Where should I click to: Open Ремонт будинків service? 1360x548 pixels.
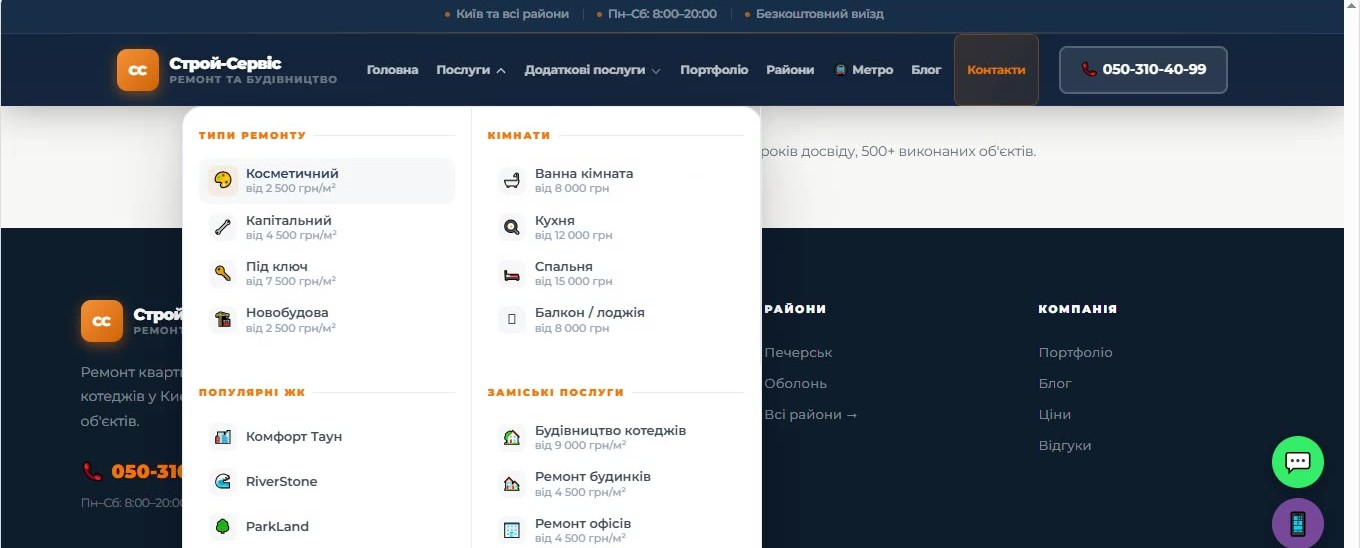pos(616,484)
